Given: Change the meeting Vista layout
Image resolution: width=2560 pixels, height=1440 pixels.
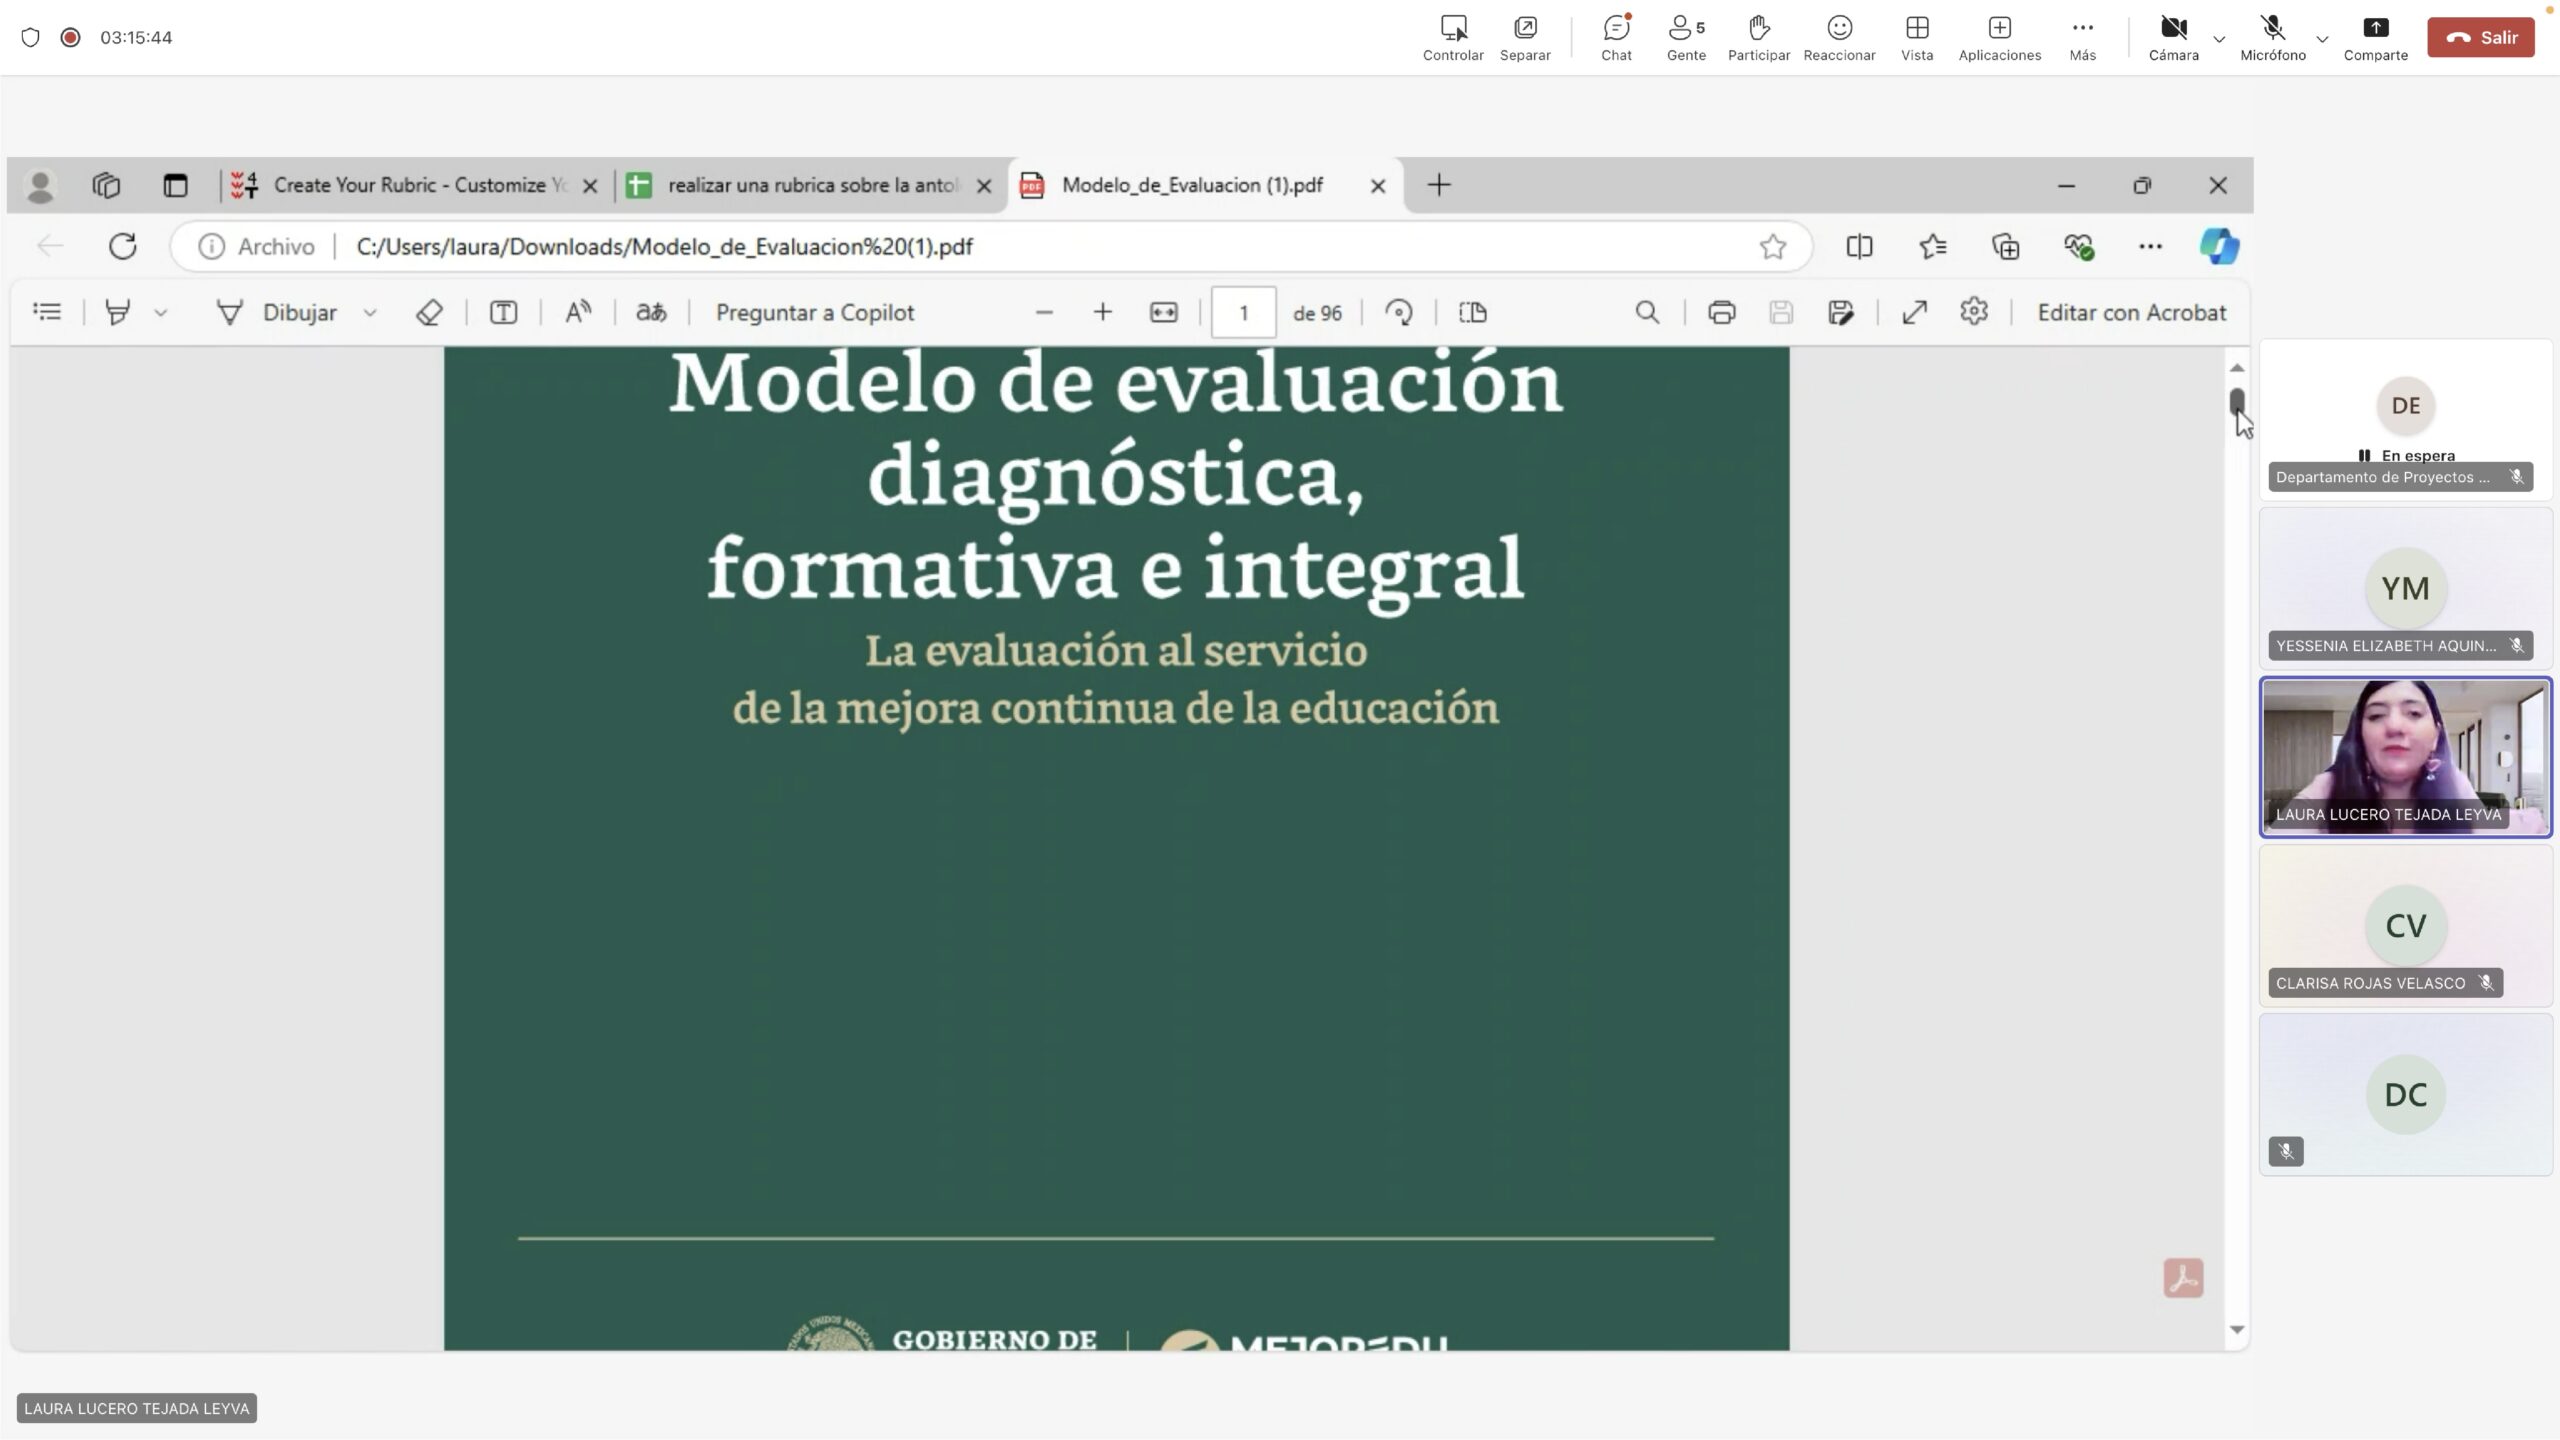Looking at the screenshot, I should tap(1917, 38).
